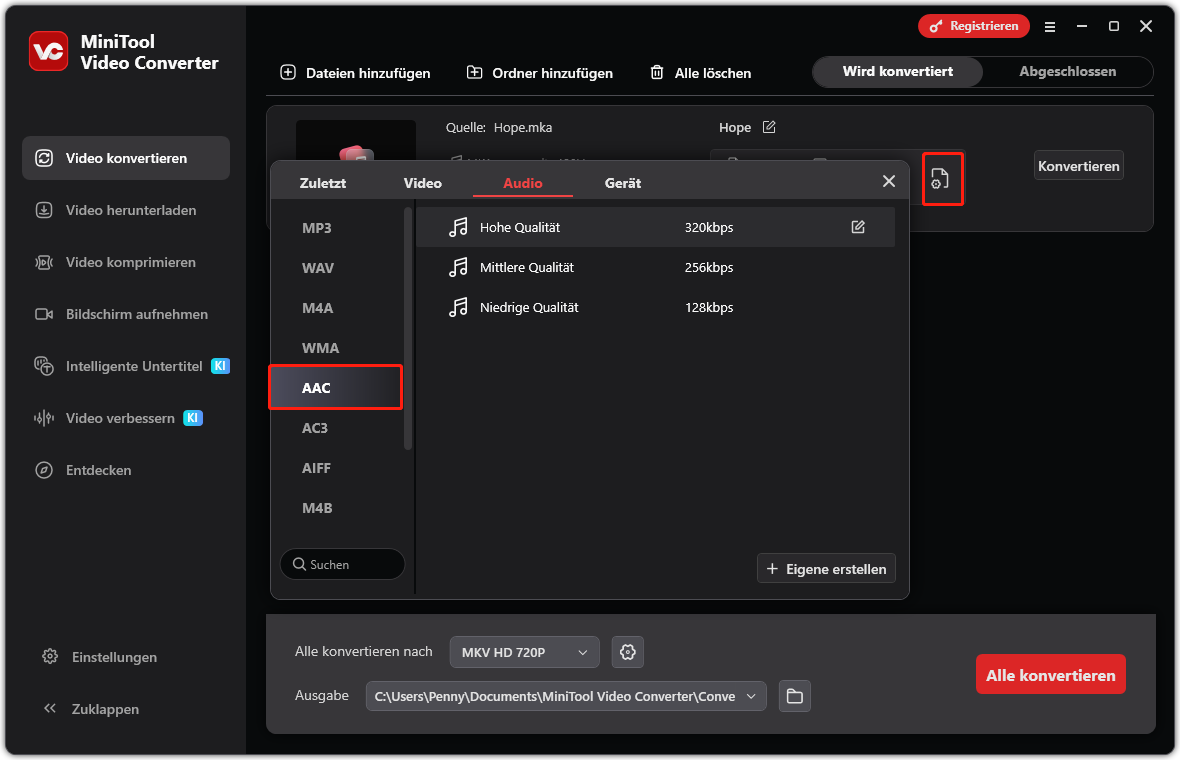Select Hohe Qualität 320kbps preset
The image size is (1180, 760).
tap(655, 227)
